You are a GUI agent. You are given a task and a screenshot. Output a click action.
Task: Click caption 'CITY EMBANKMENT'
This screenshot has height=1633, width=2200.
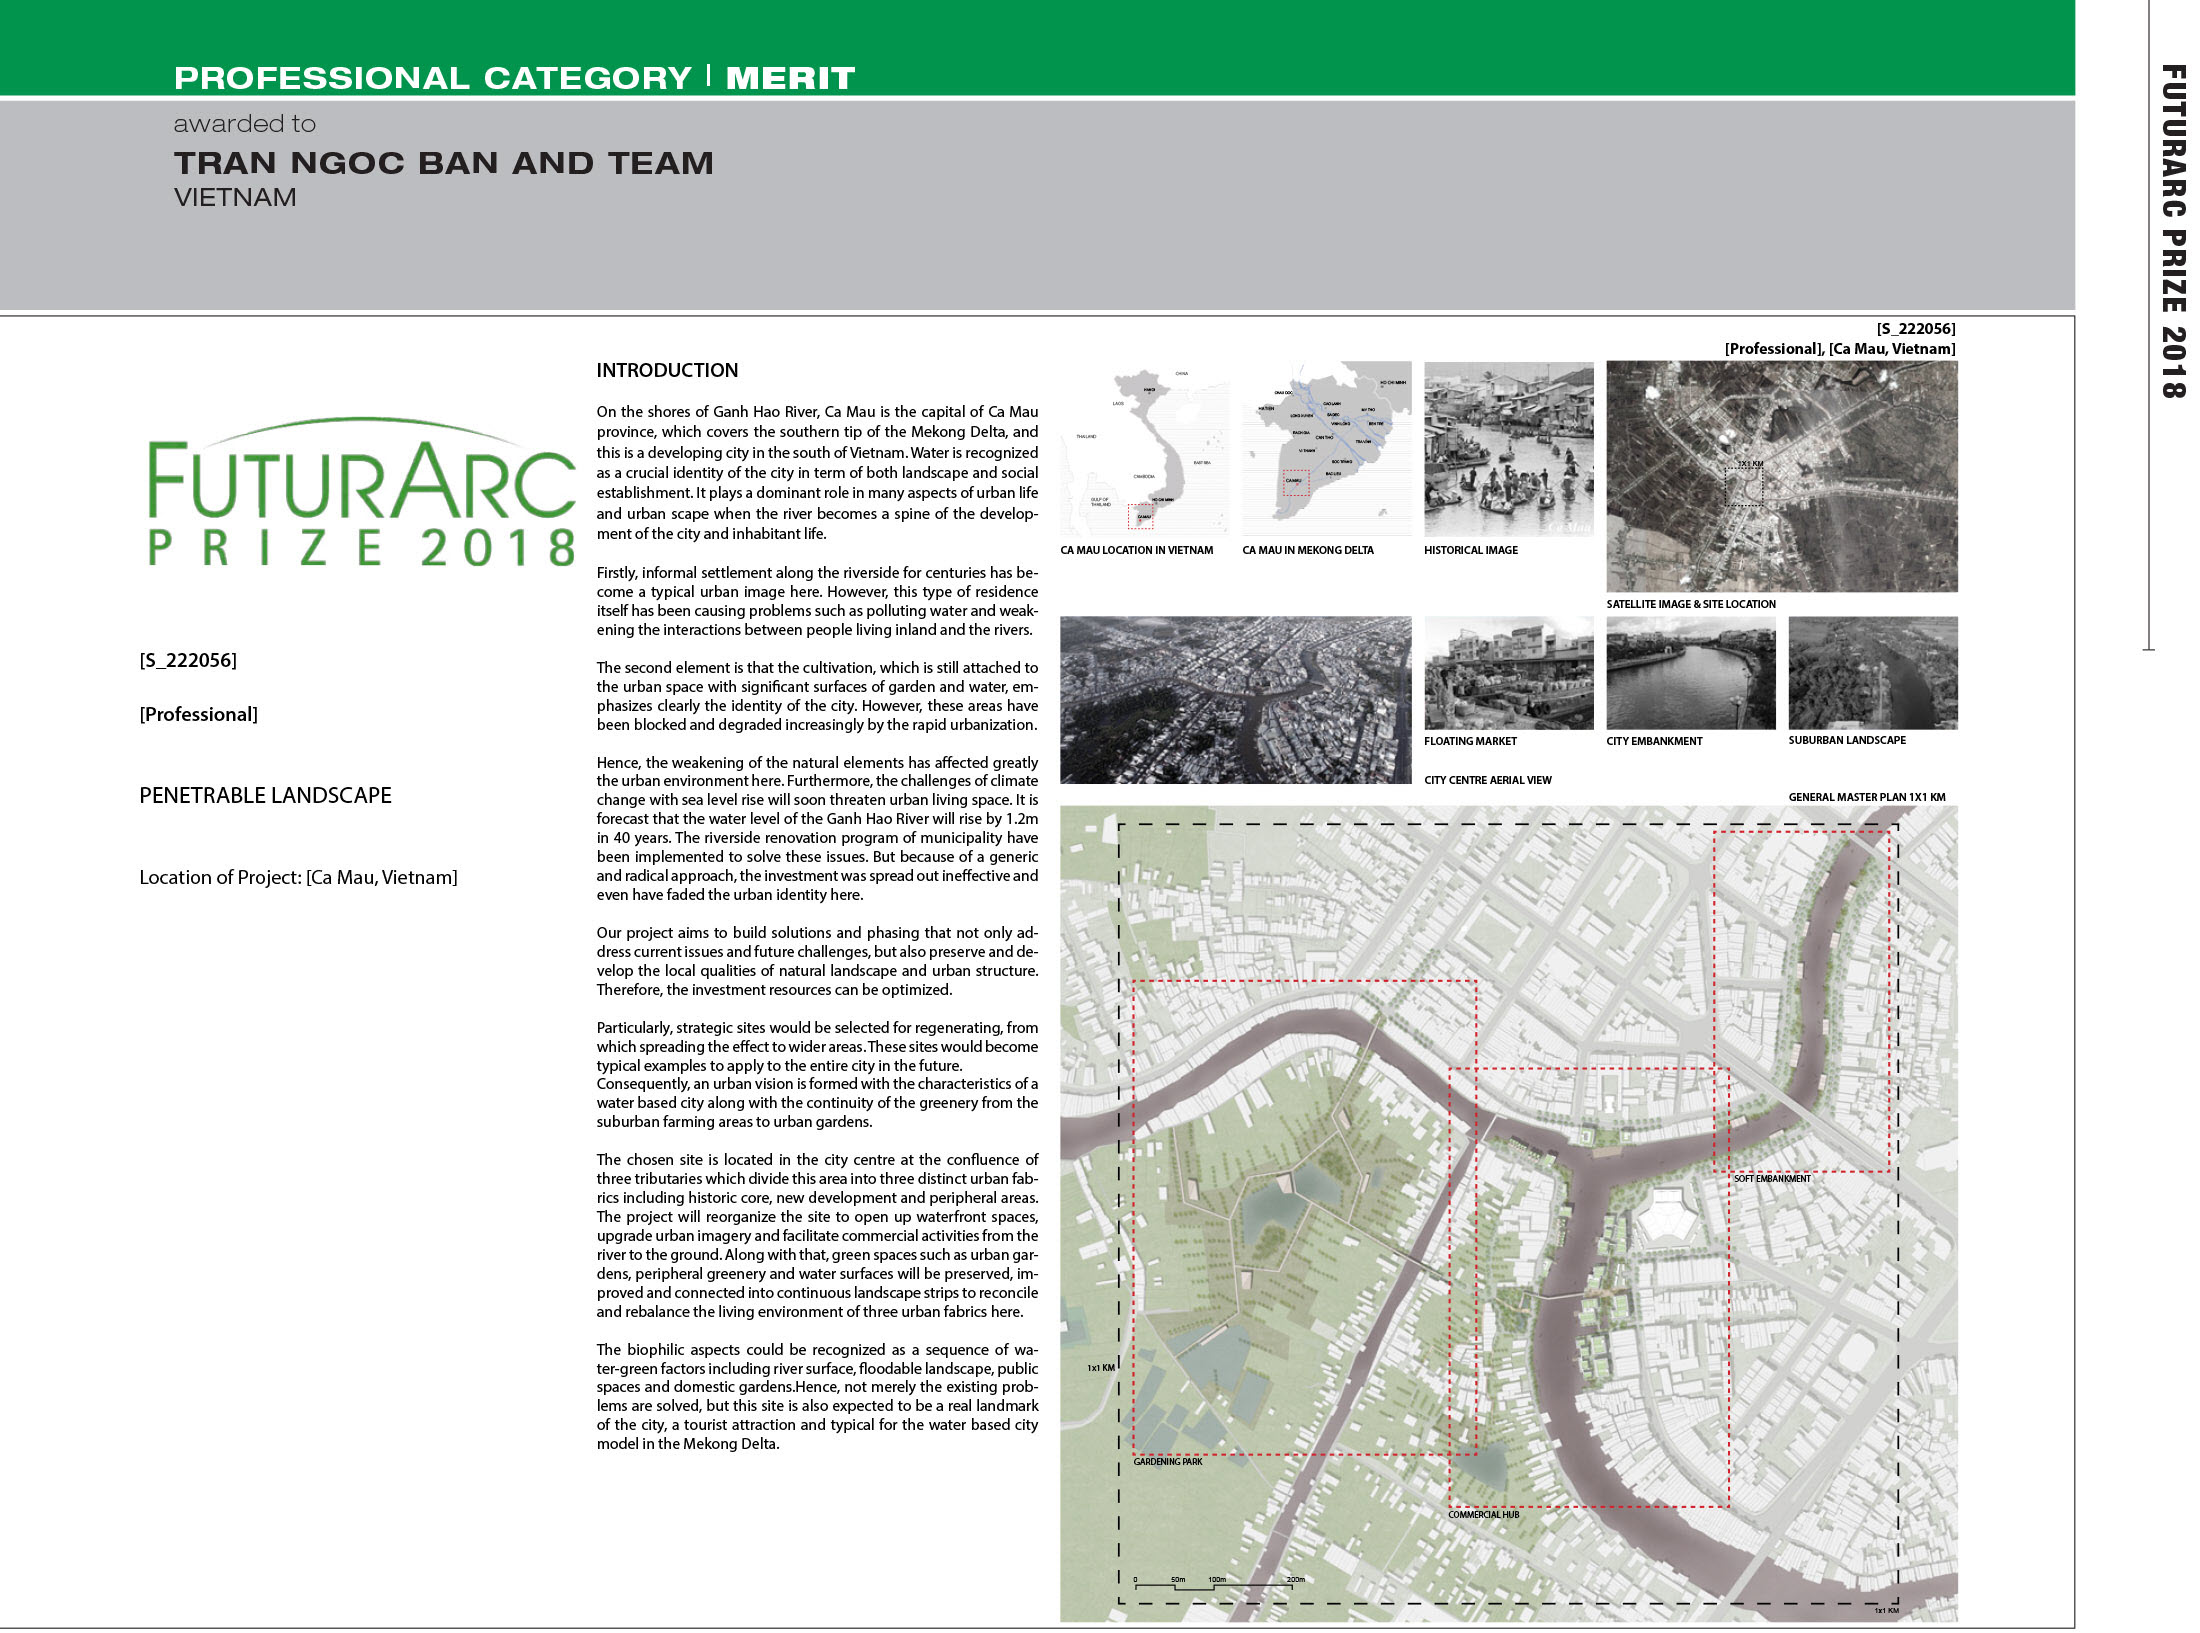[1654, 741]
